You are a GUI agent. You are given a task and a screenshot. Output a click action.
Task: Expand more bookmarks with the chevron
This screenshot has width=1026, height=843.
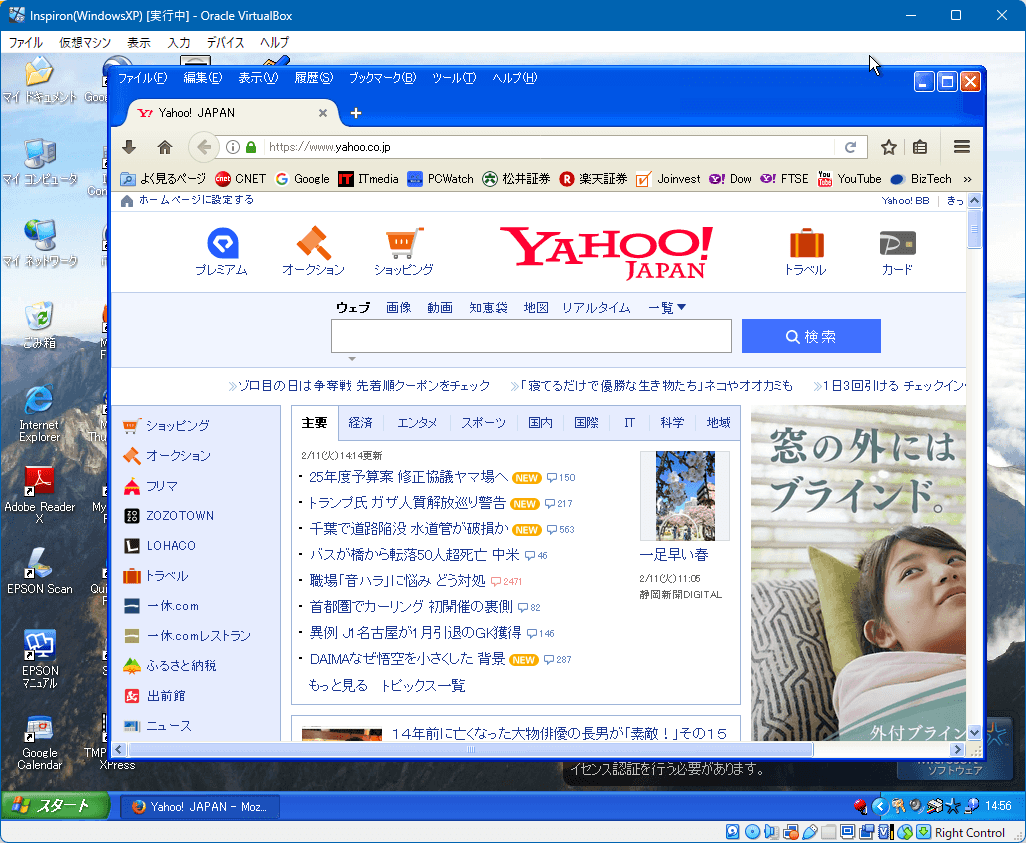[967, 179]
